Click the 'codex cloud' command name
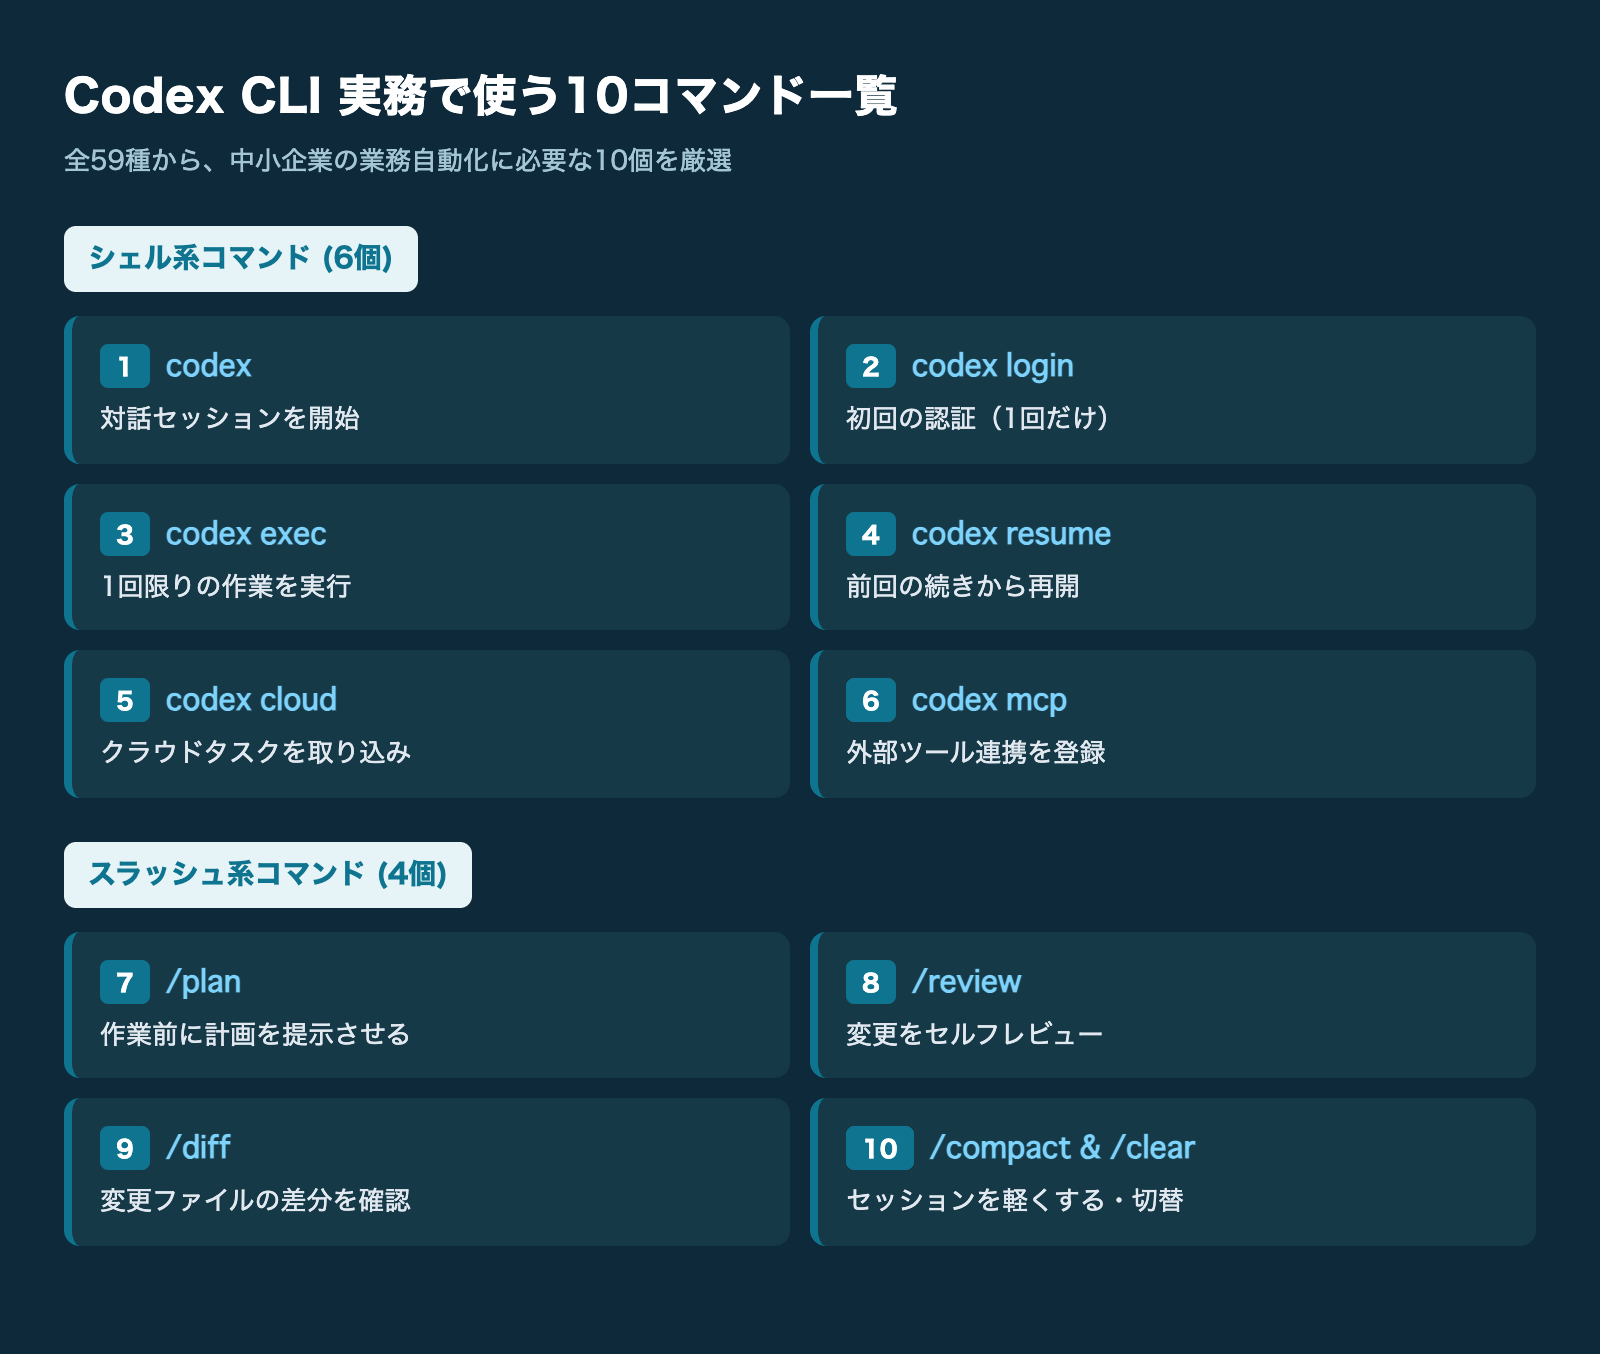Screen dimensions: 1600x1354 [x=251, y=700]
